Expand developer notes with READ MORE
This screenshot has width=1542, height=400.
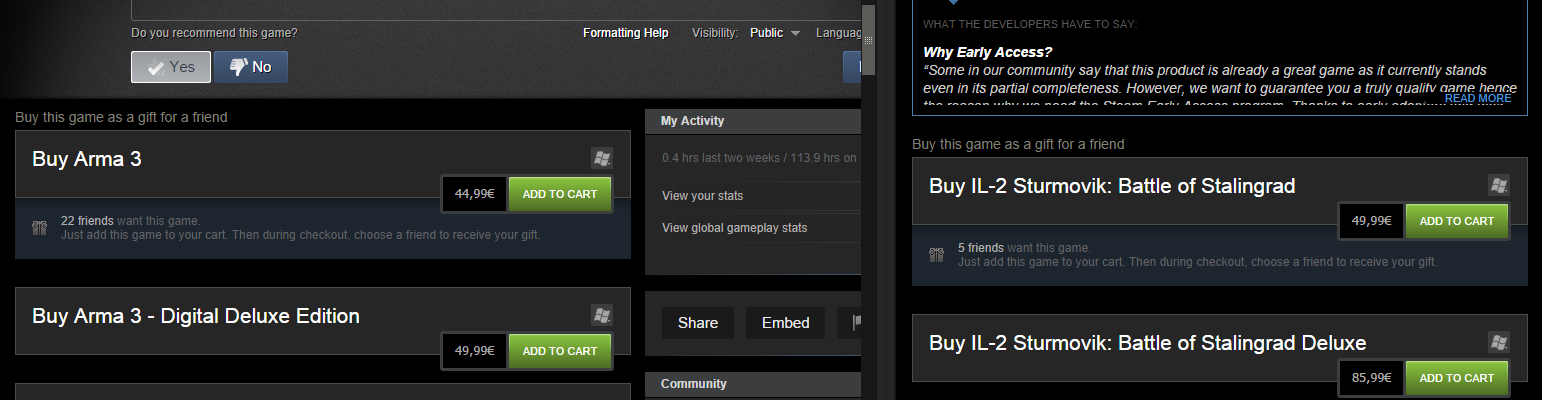(1478, 98)
